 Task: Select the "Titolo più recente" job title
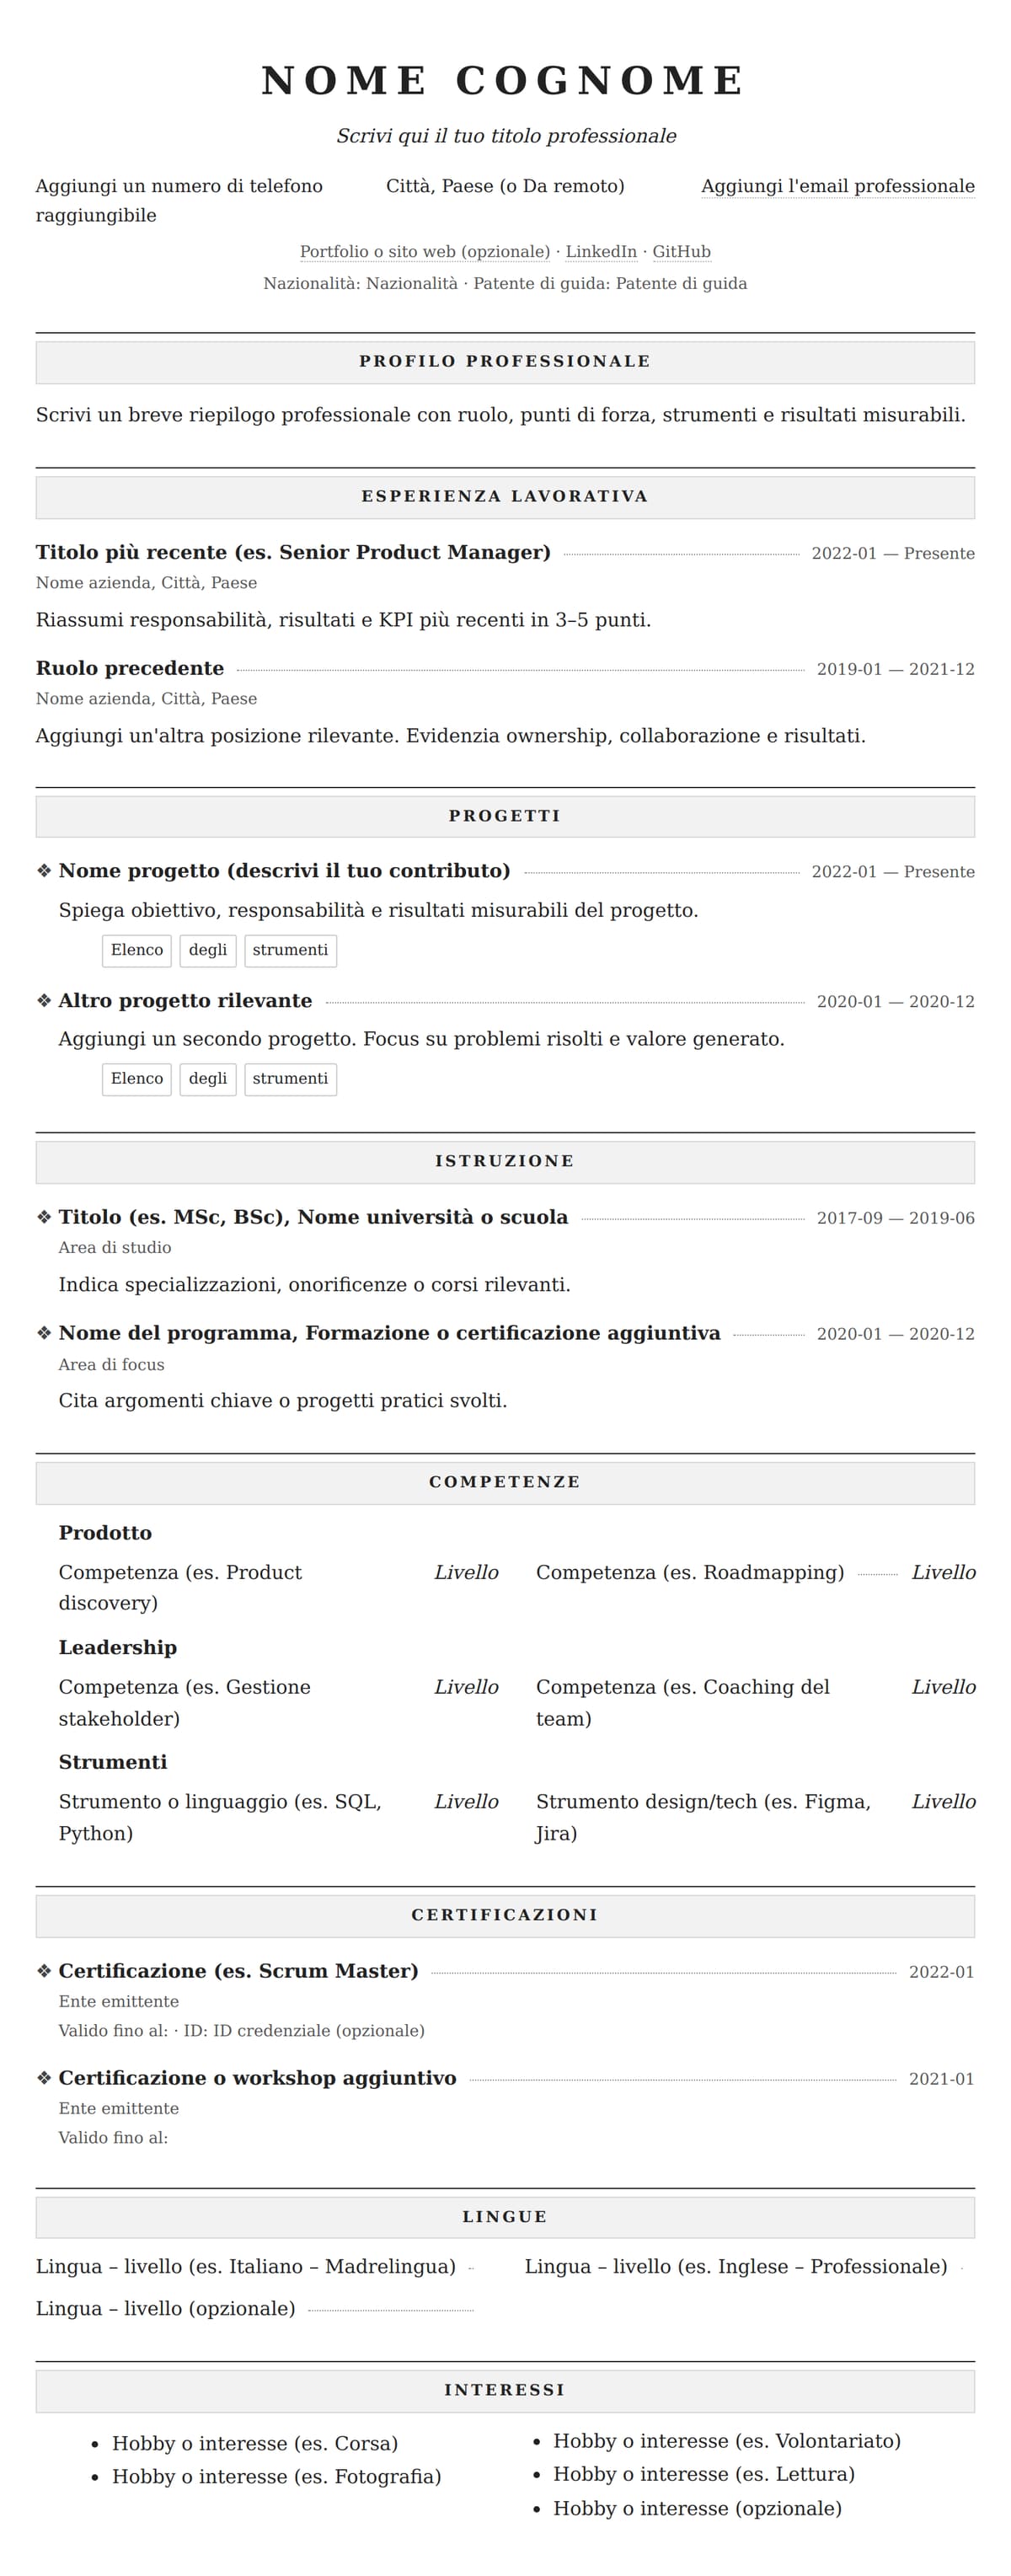[x=293, y=553]
